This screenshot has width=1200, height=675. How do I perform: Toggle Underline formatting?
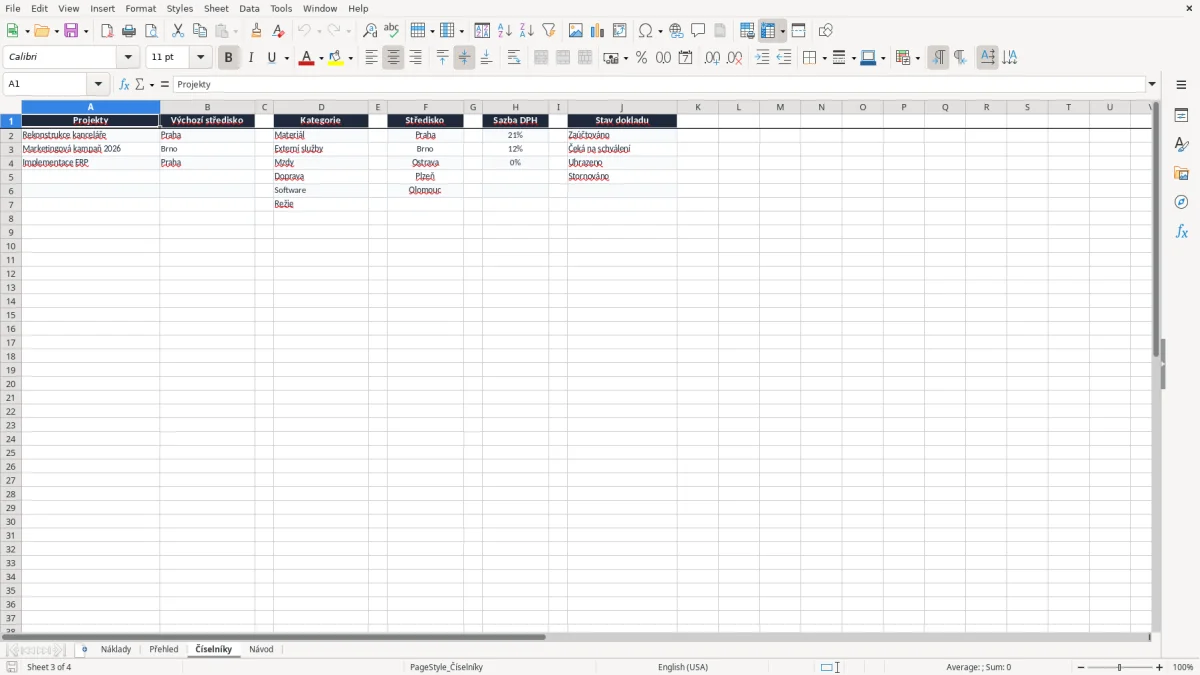272,58
